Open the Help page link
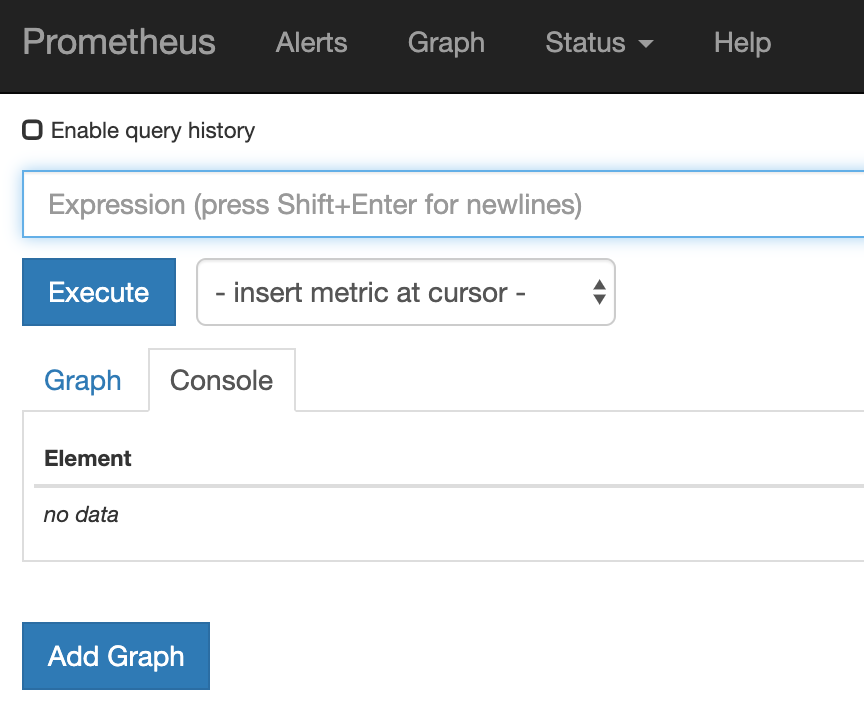864x725 pixels. [x=742, y=43]
